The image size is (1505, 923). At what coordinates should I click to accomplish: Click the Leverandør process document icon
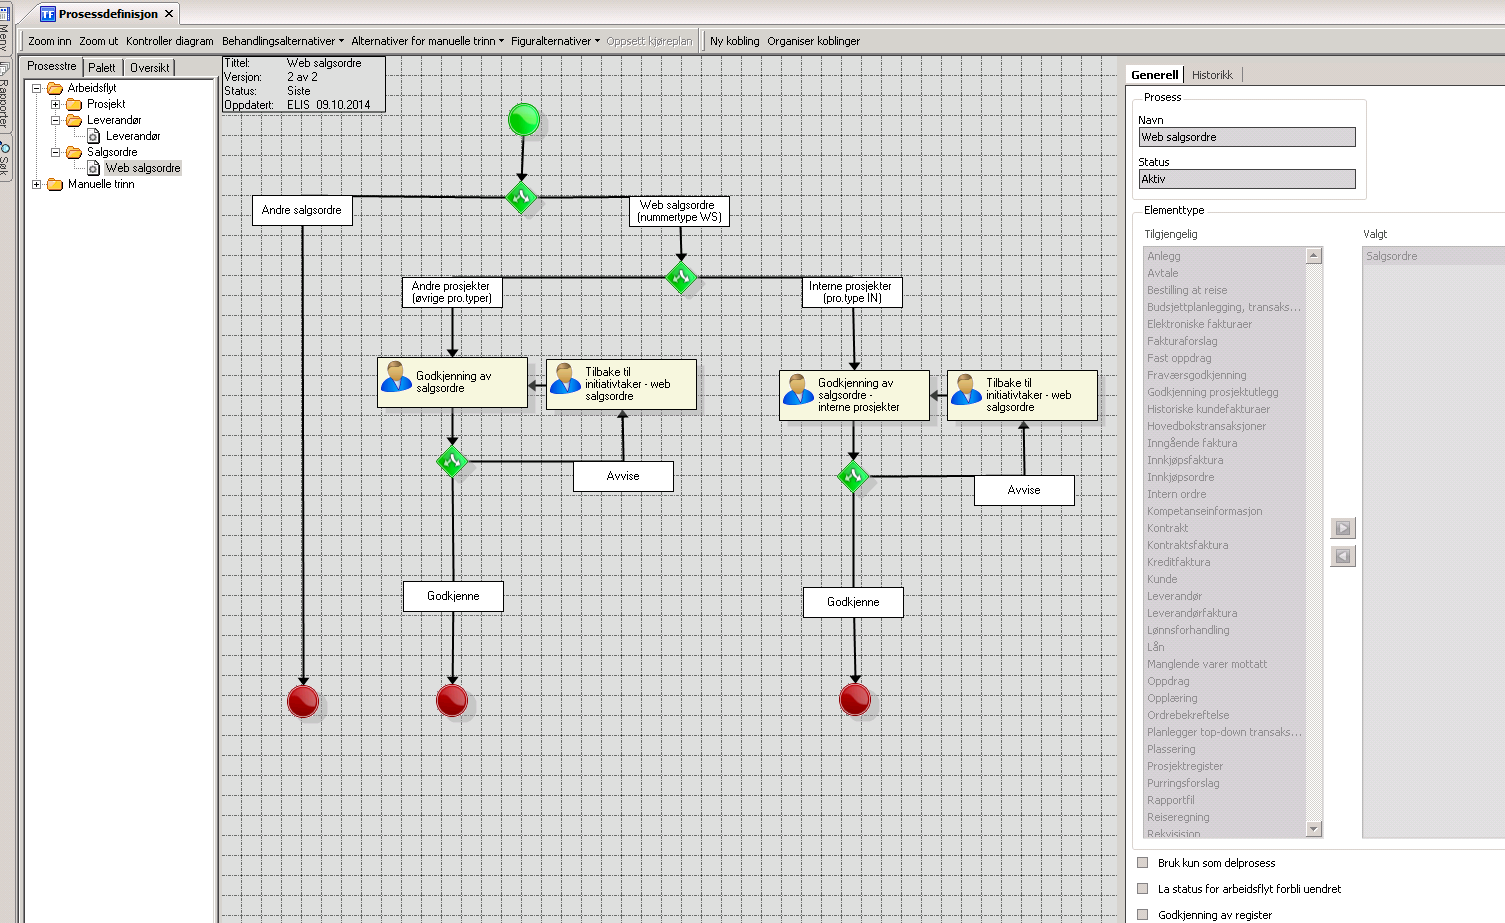pos(93,136)
